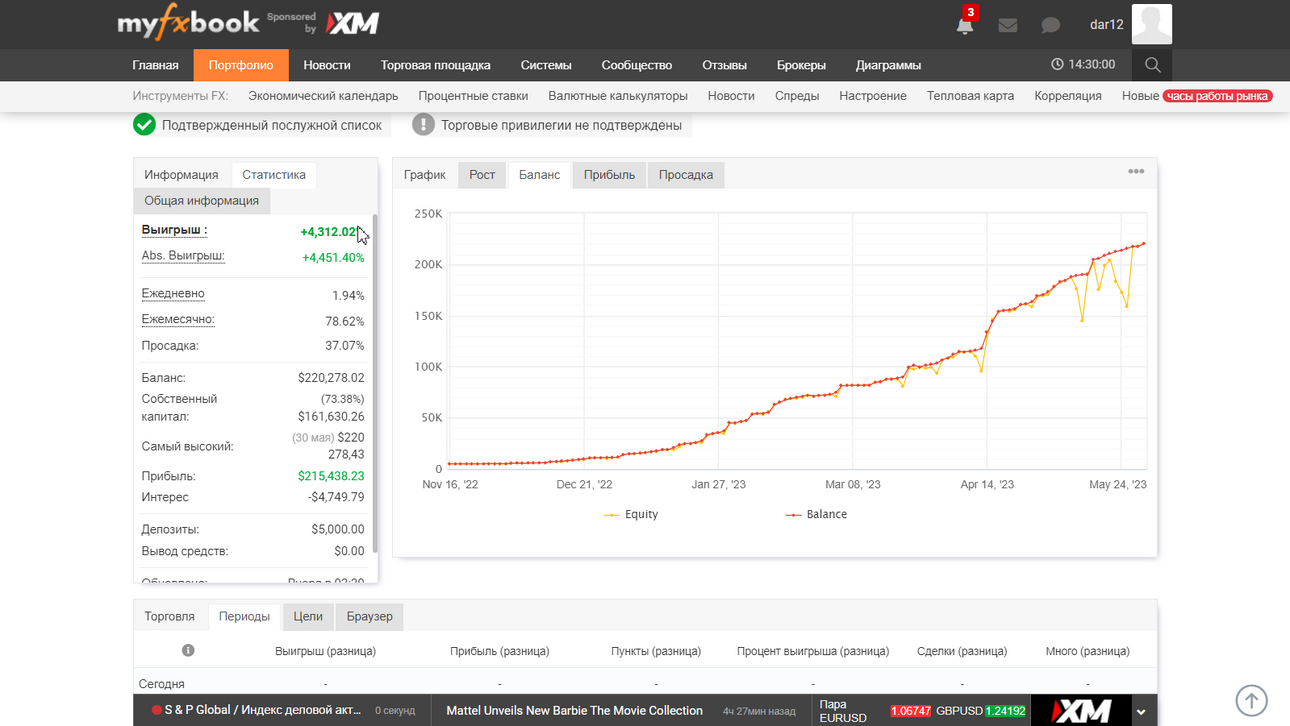Open the Отзывы menu
This screenshot has height=726, width=1290.
(724, 65)
